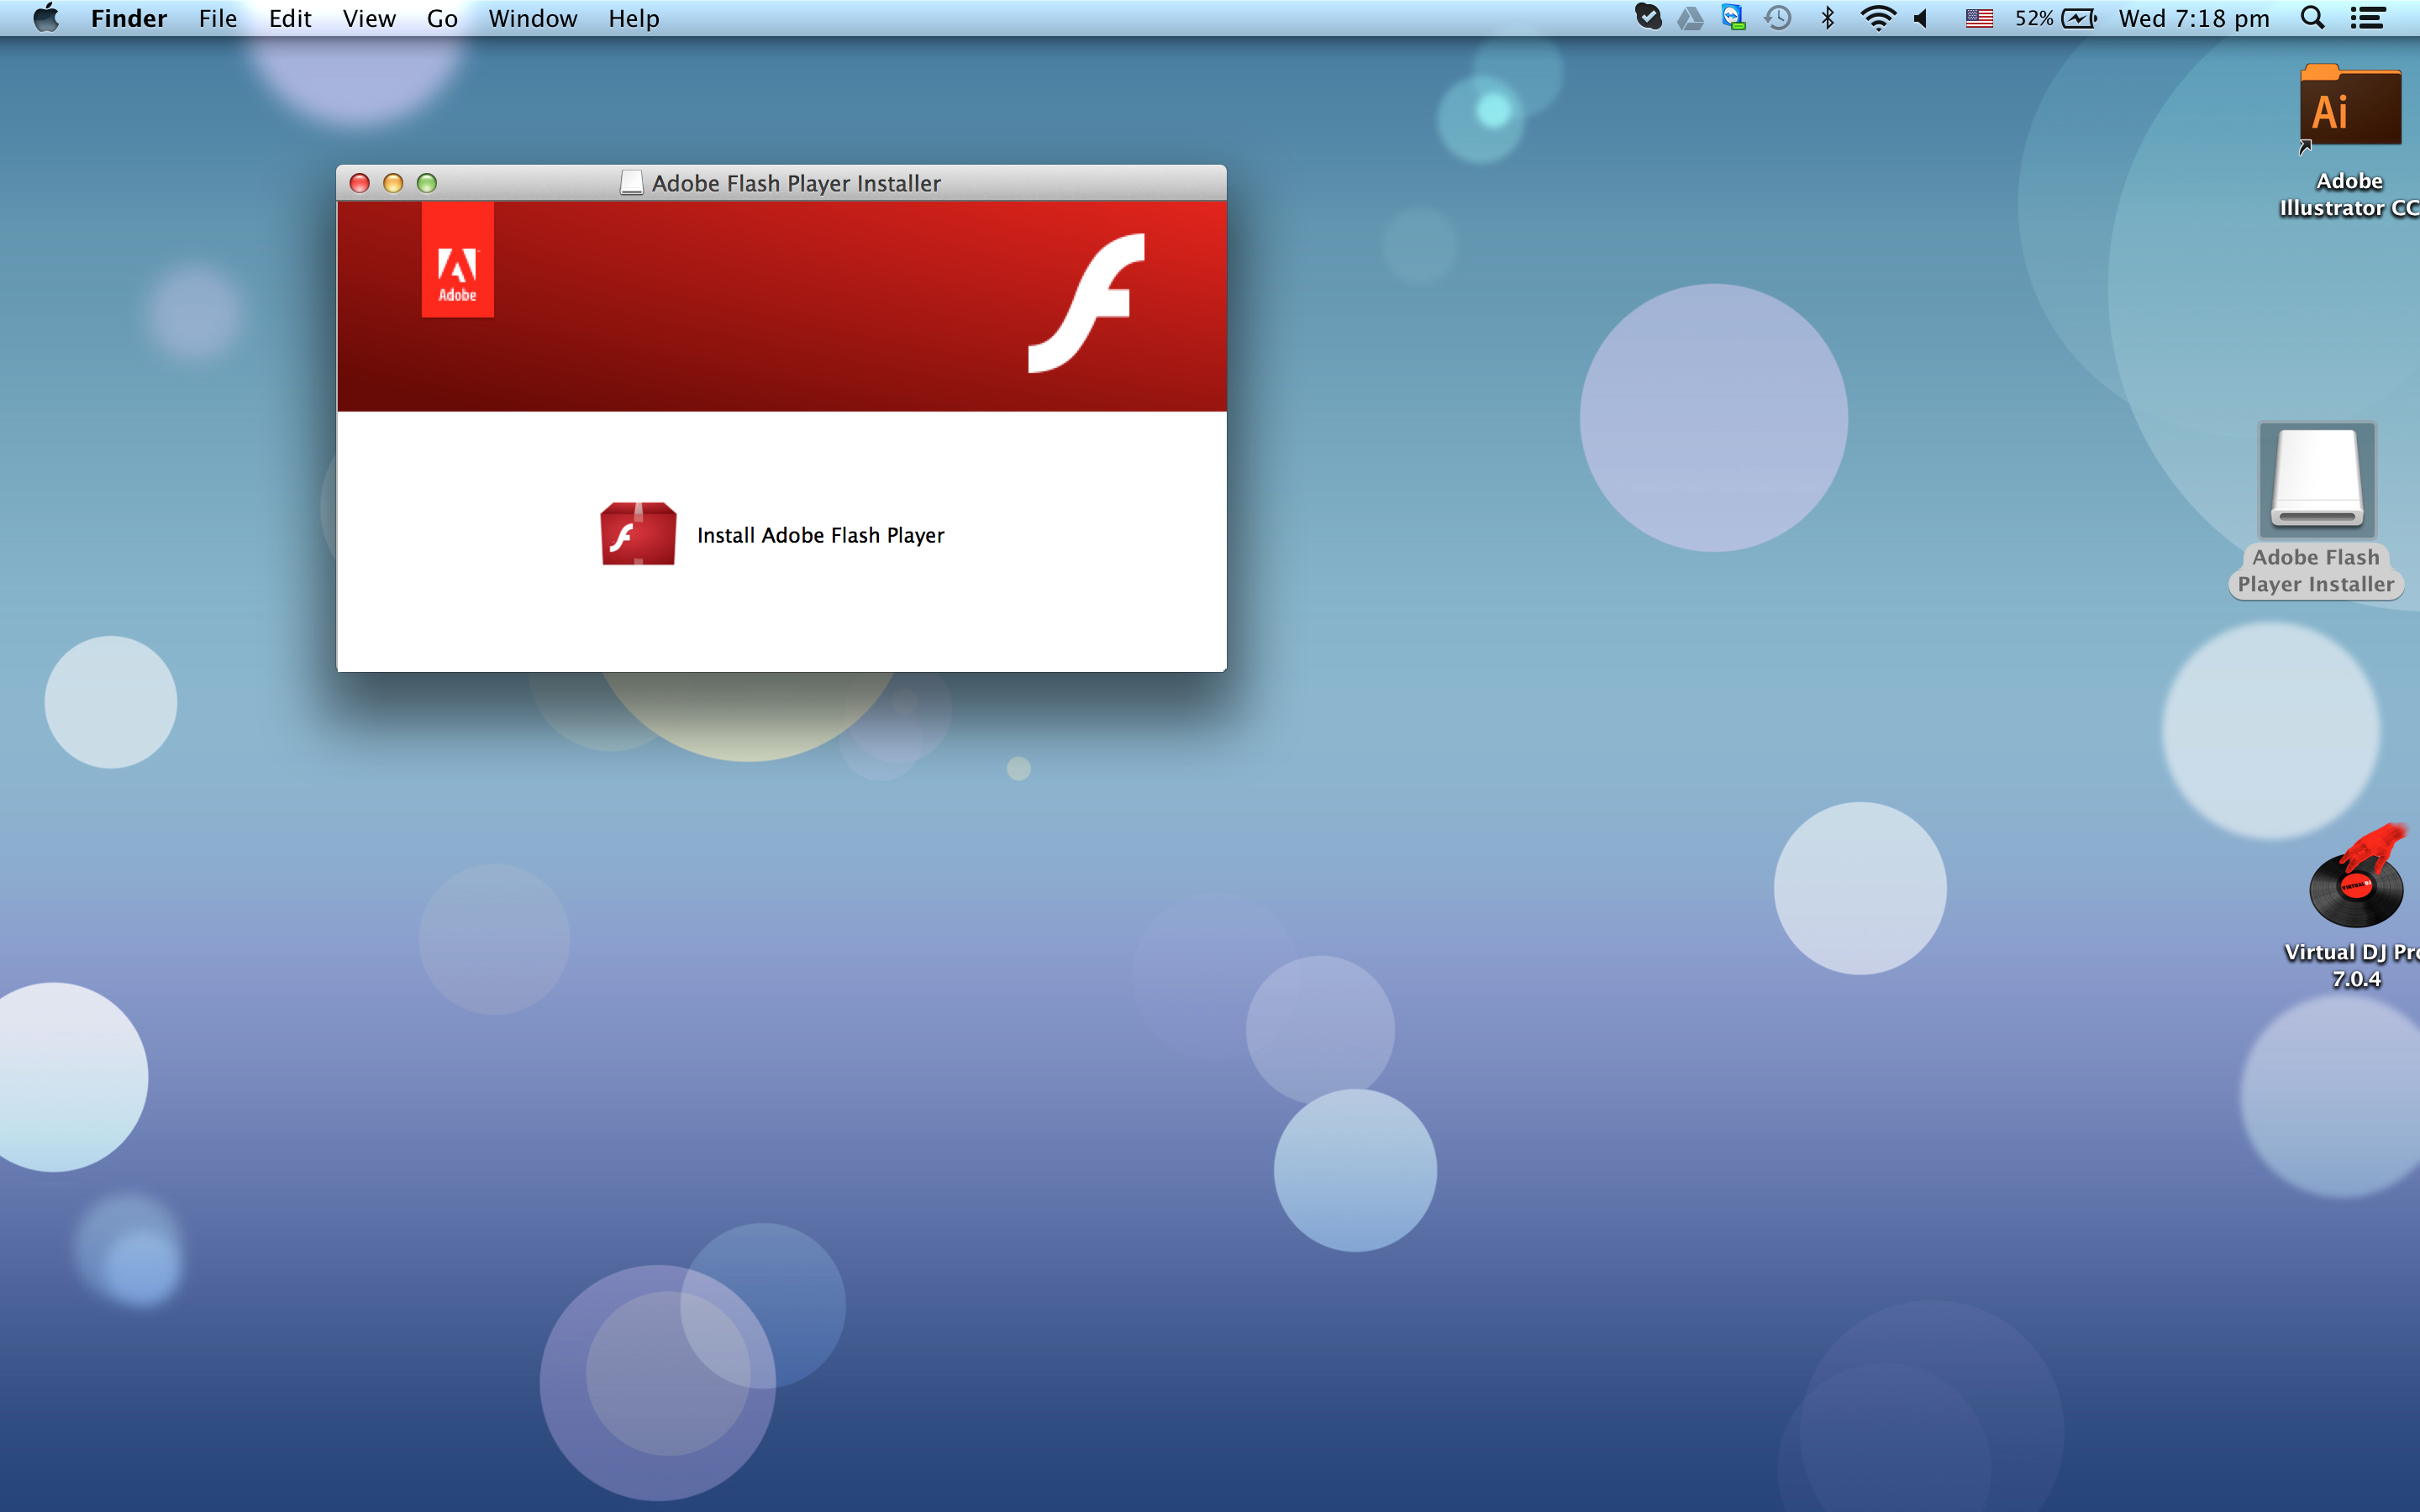Open the Window menu
This screenshot has height=1512, width=2420.
(x=532, y=18)
